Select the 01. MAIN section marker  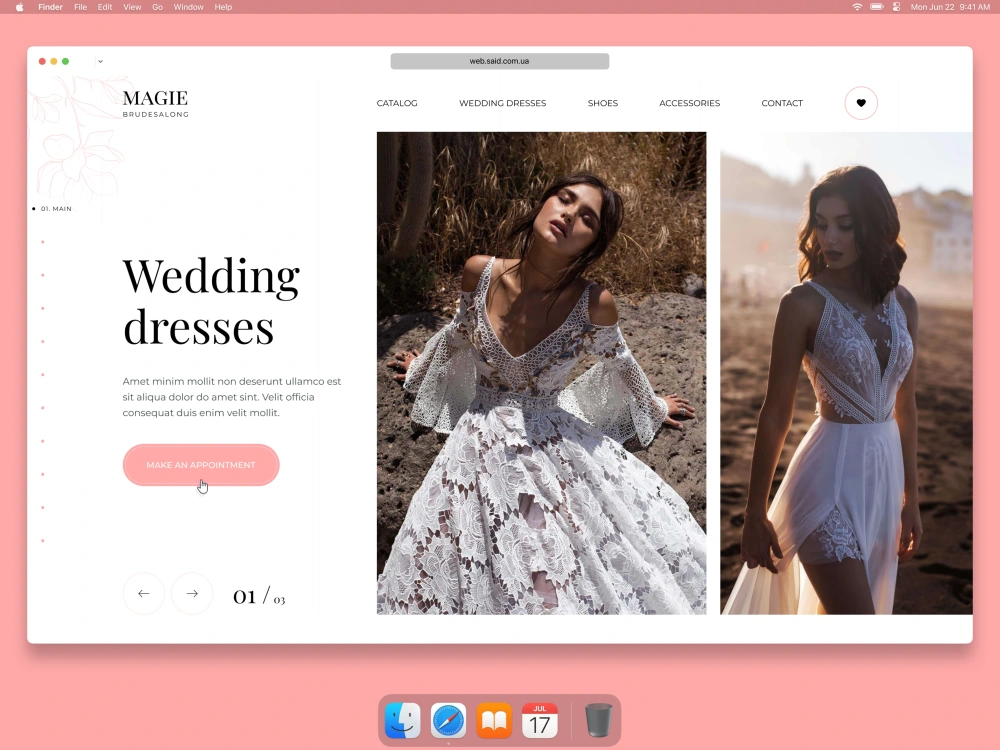tap(52, 209)
